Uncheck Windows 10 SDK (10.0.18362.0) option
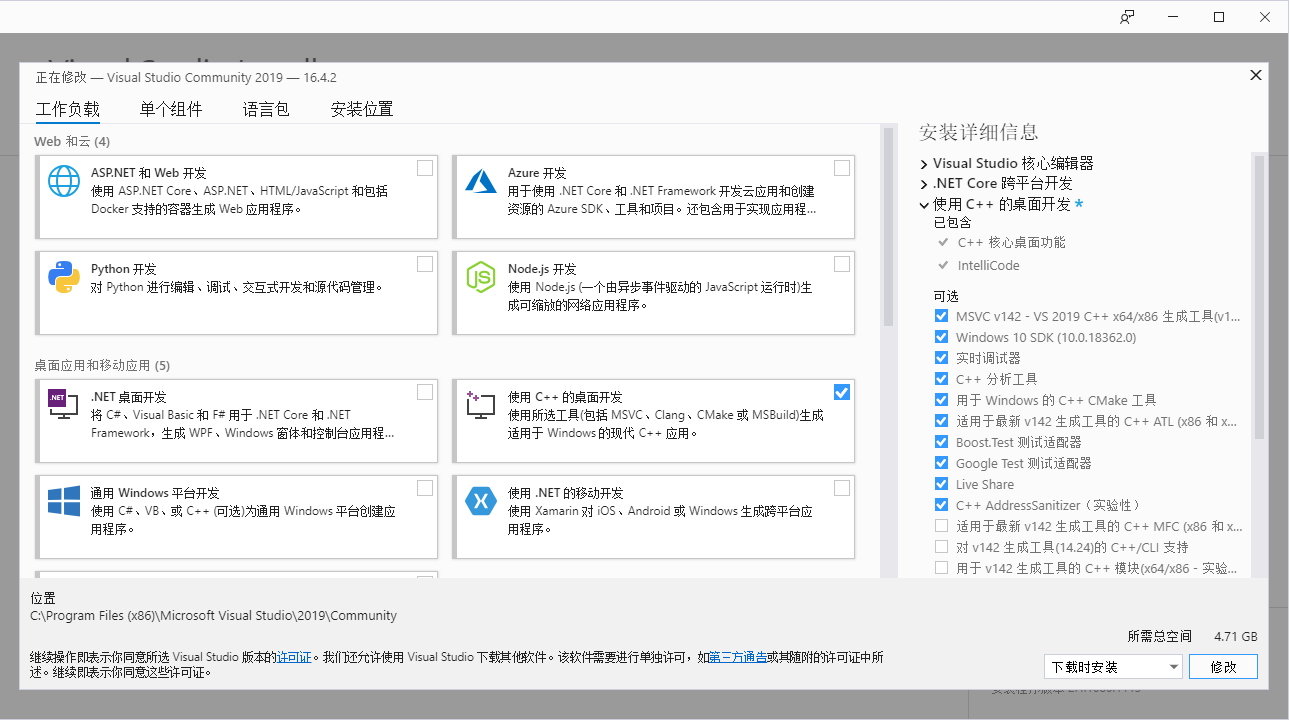This screenshot has height=720, width=1290. click(941, 337)
